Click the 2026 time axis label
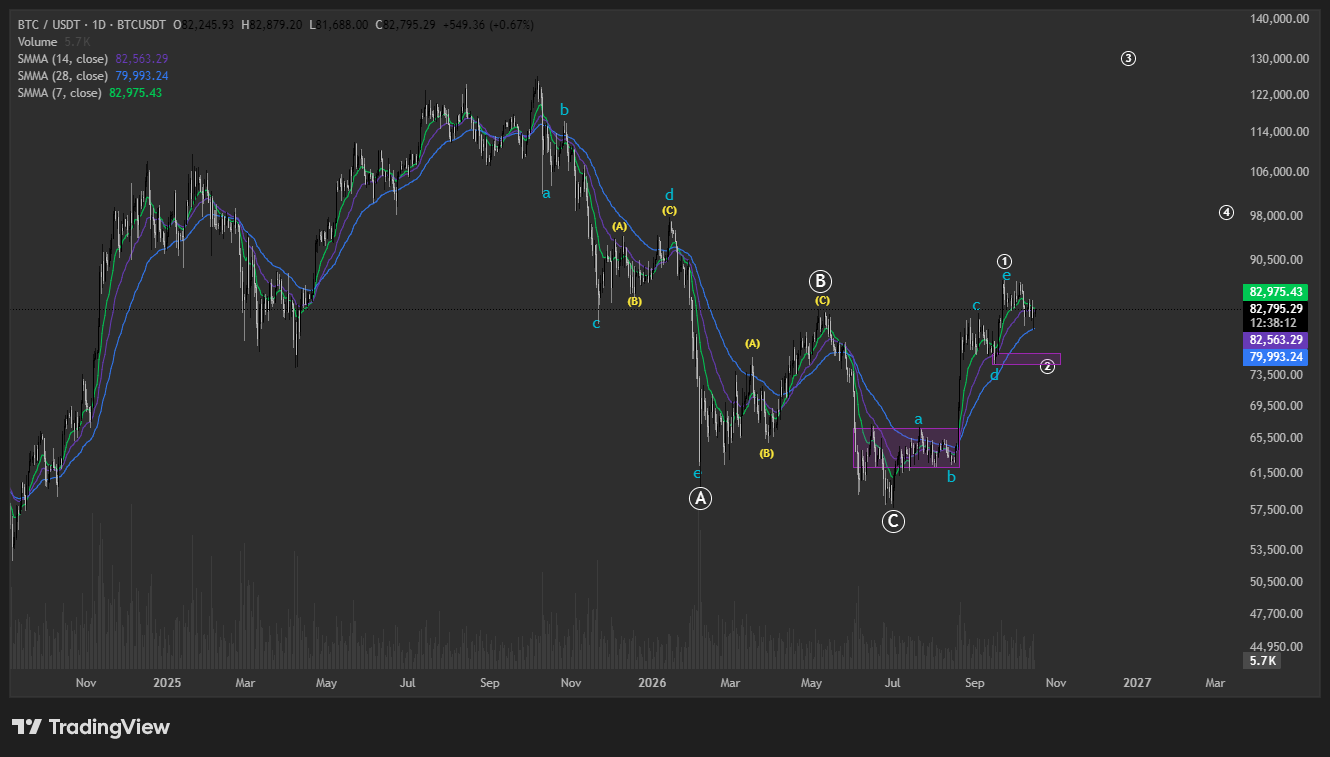 (651, 683)
